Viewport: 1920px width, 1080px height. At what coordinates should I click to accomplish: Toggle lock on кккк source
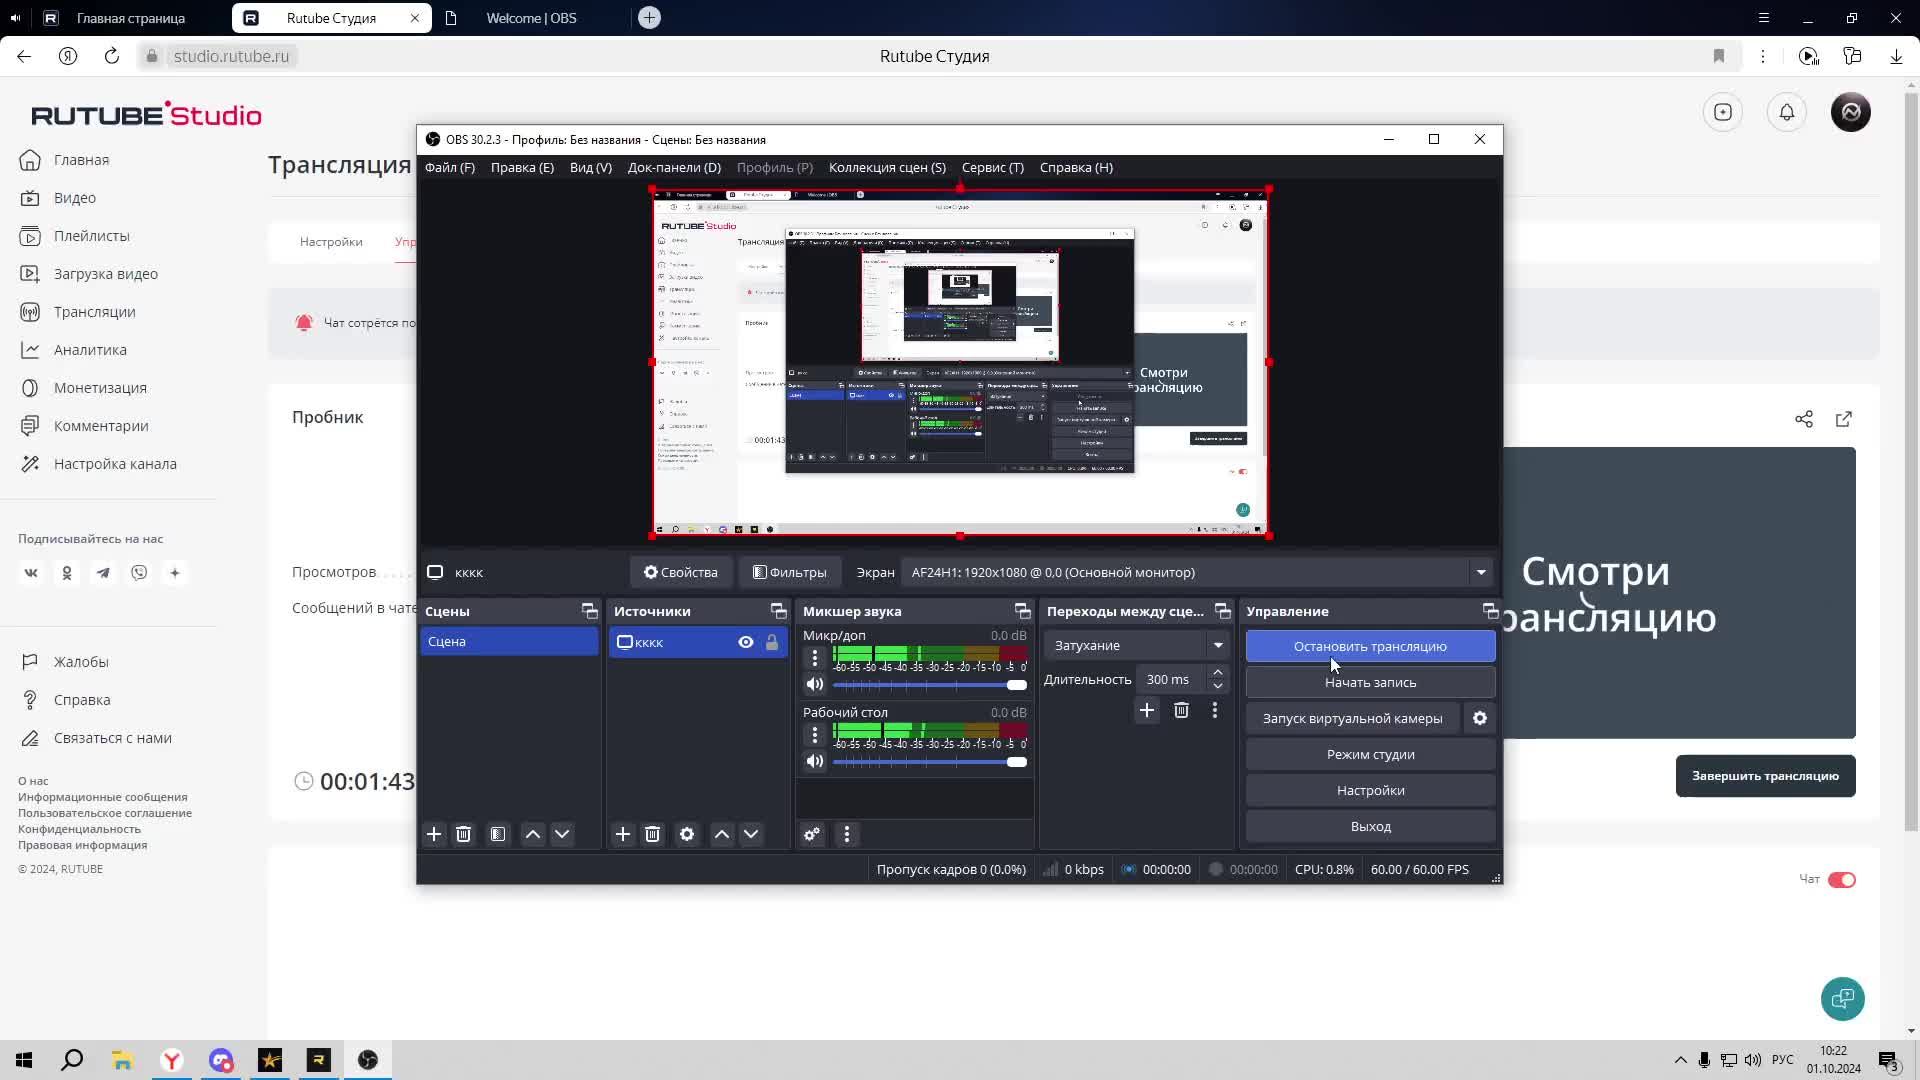(772, 642)
